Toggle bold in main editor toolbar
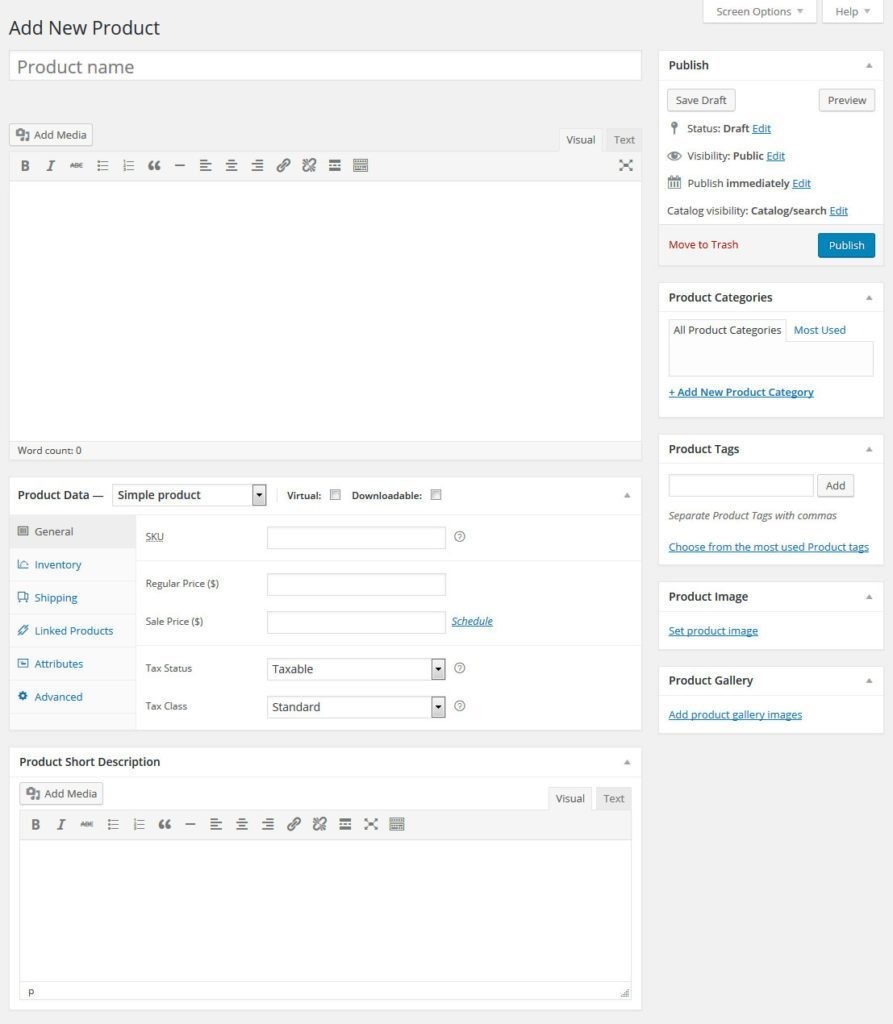 coord(25,166)
